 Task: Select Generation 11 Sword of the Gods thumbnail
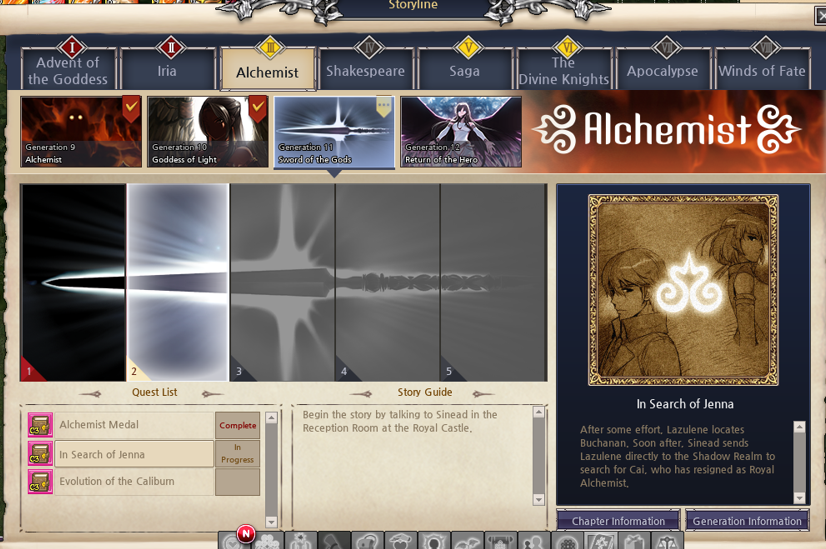point(334,132)
